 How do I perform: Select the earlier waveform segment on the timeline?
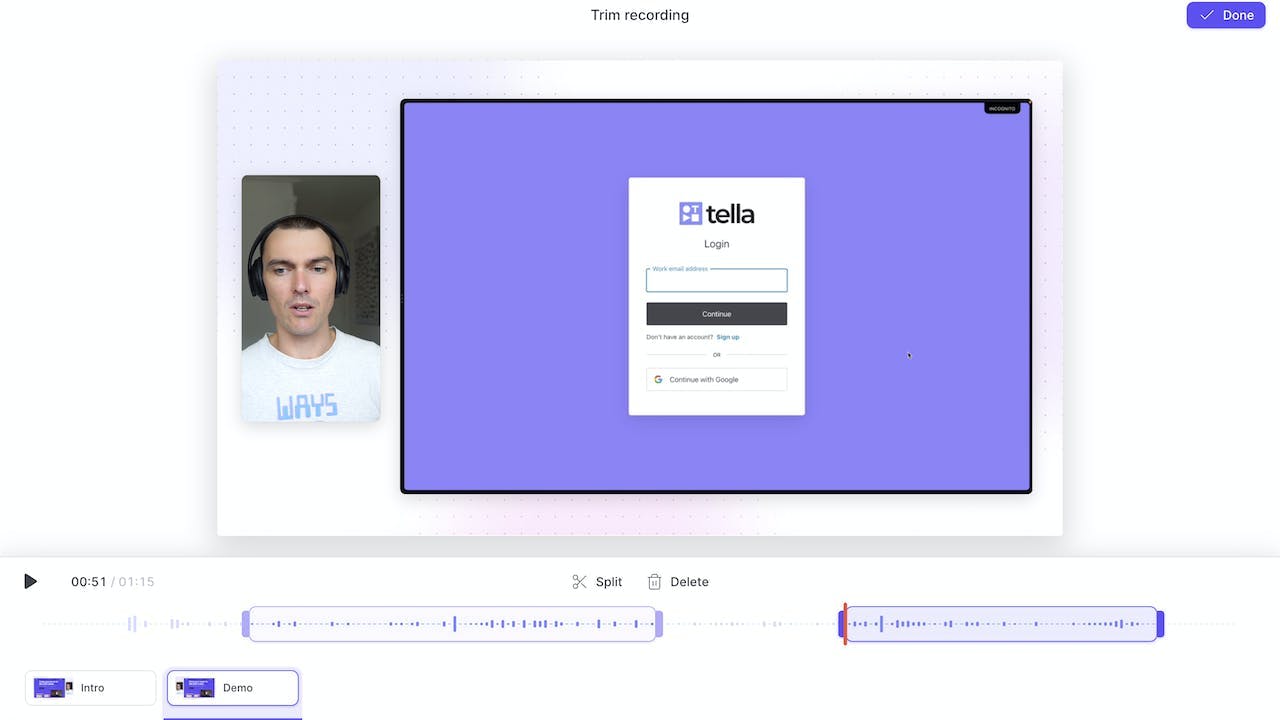point(452,624)
